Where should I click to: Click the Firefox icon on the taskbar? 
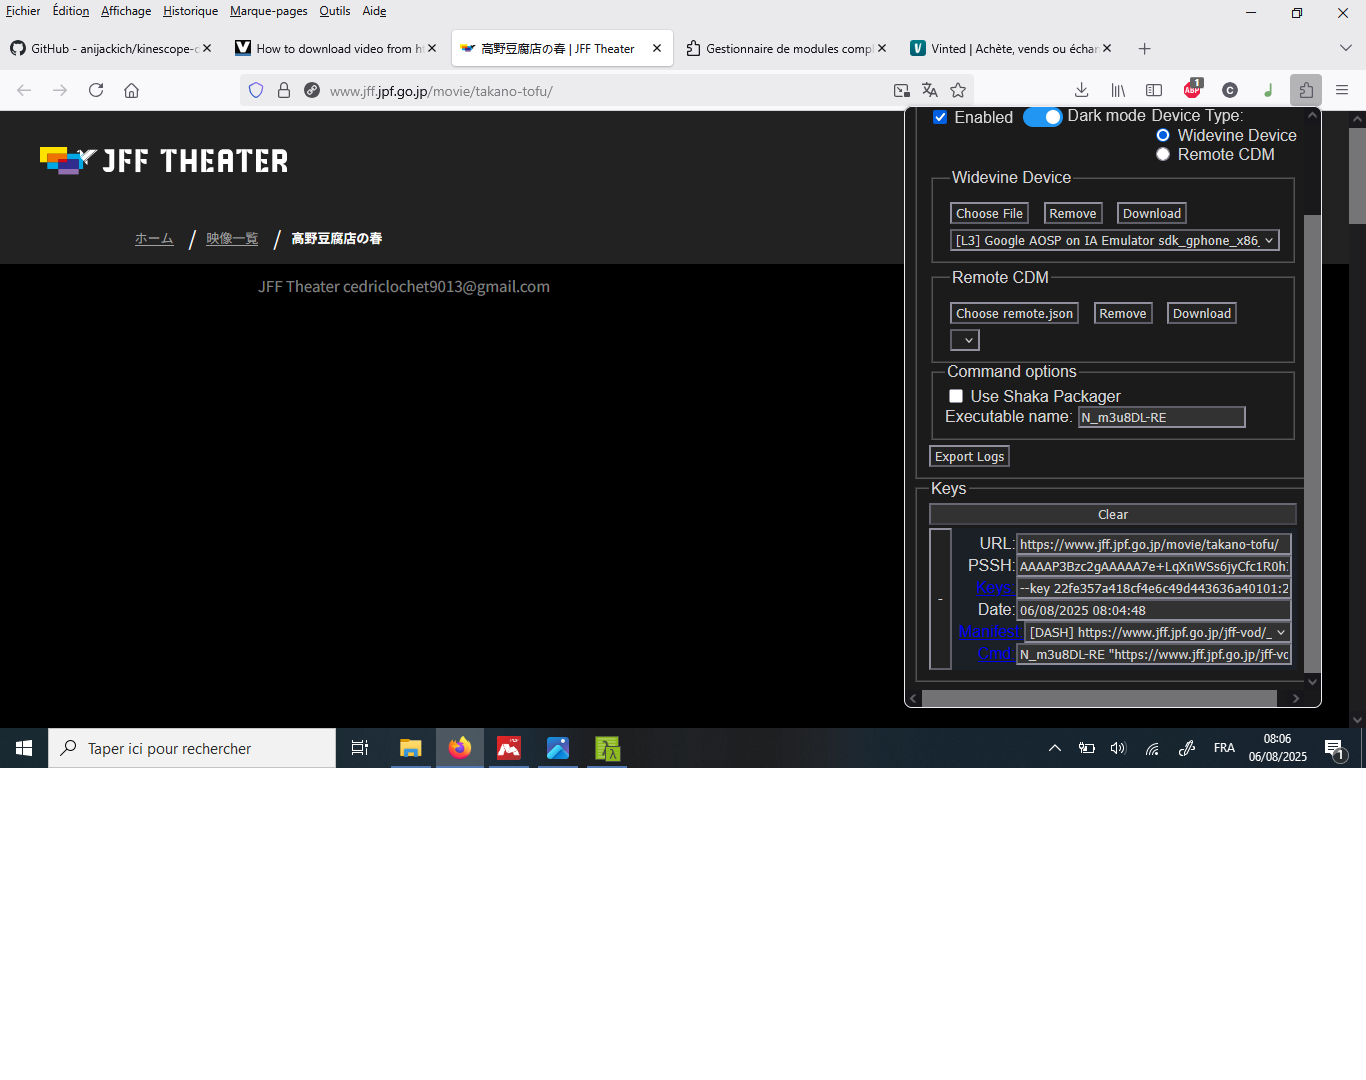tap(460, 748)
